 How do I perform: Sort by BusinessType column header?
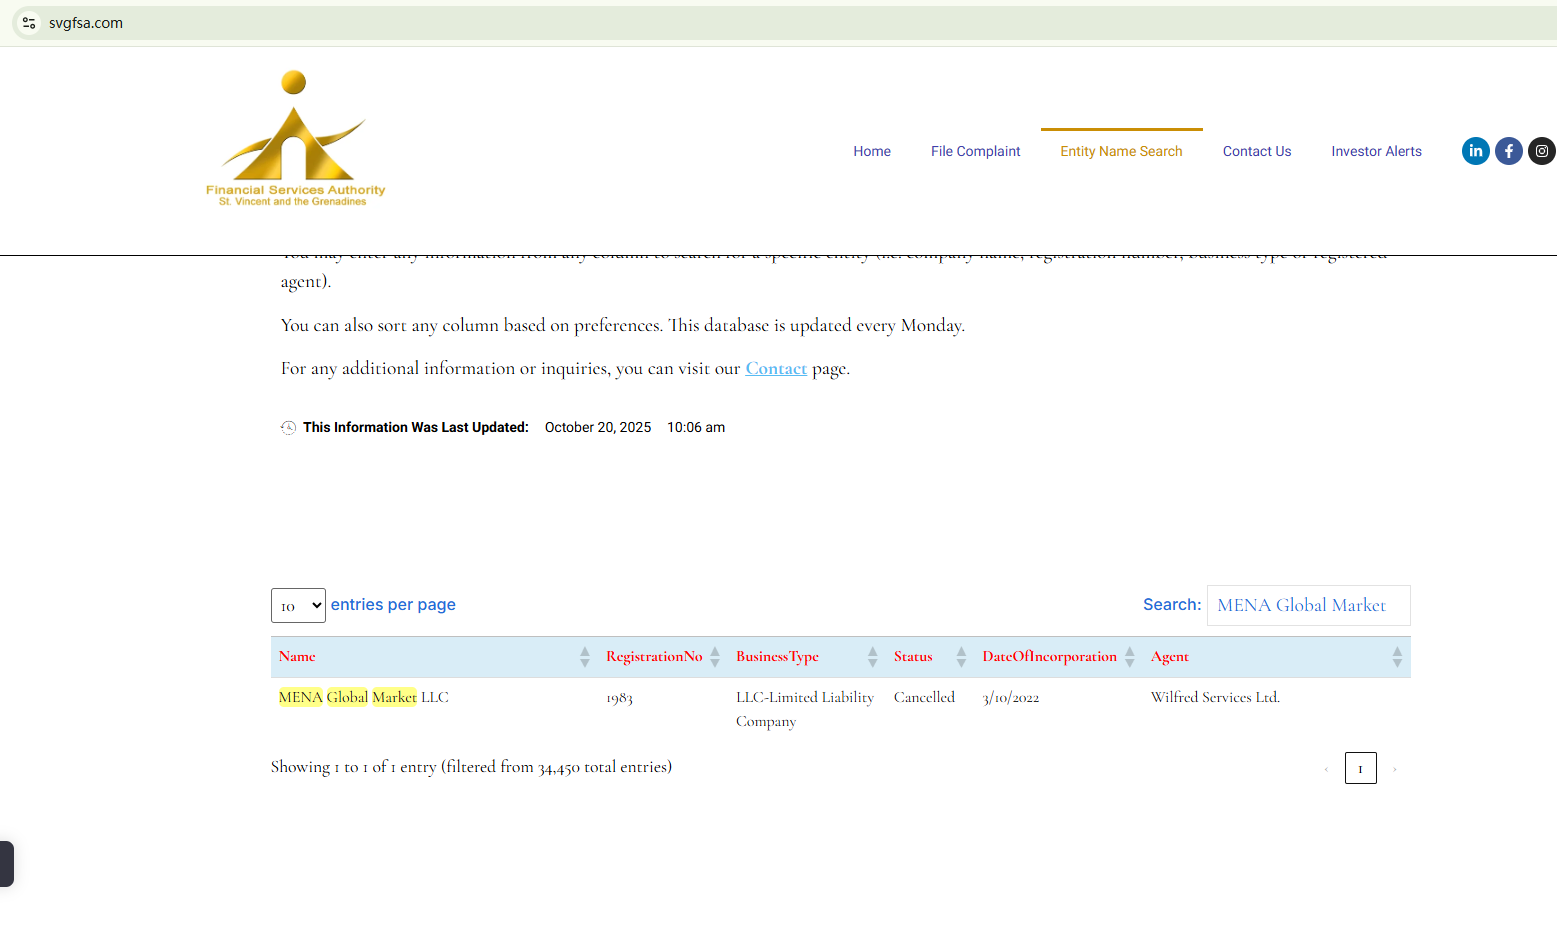point(777,657)
